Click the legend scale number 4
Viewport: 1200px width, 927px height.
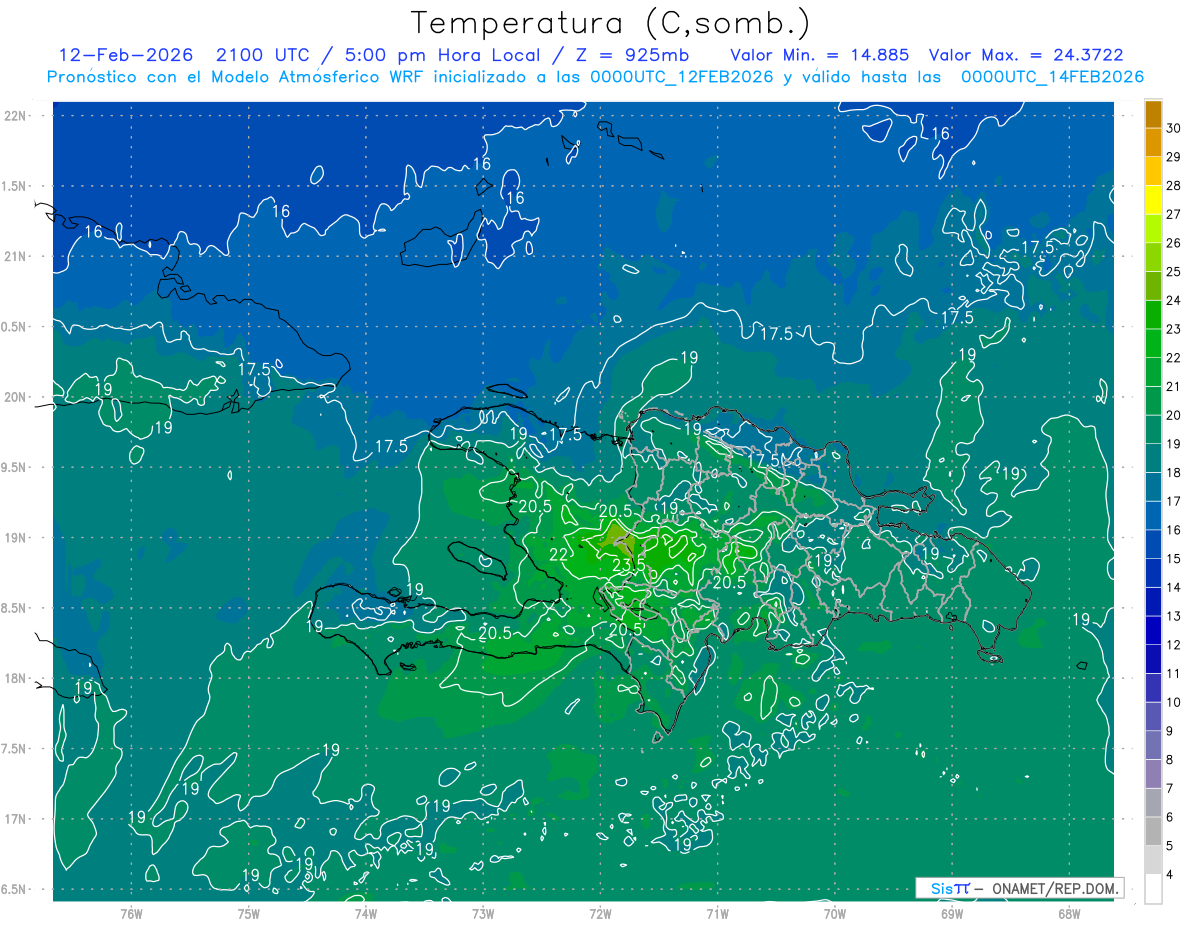1171,875
